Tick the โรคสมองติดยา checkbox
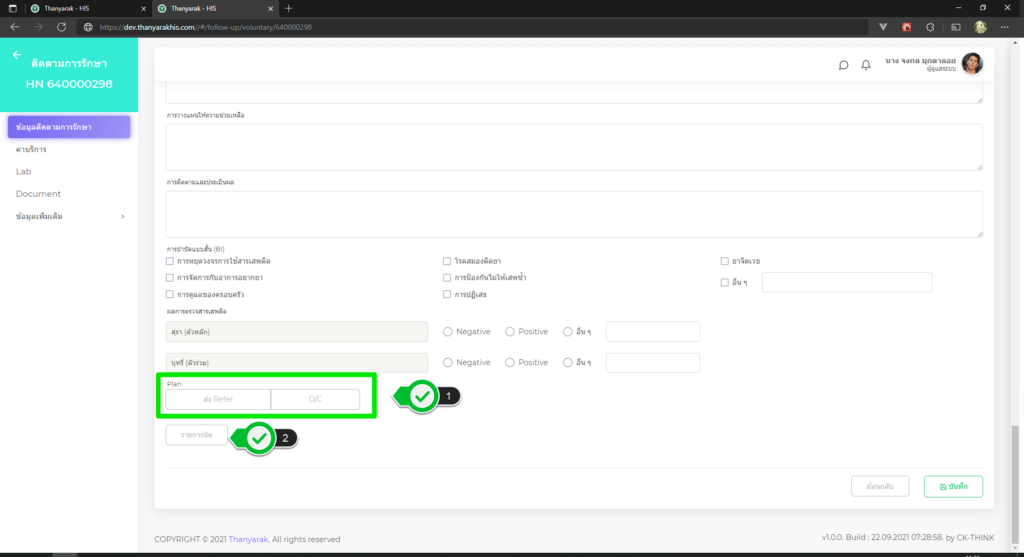This screenshot has height=557, width=1024. pos(448,261)
